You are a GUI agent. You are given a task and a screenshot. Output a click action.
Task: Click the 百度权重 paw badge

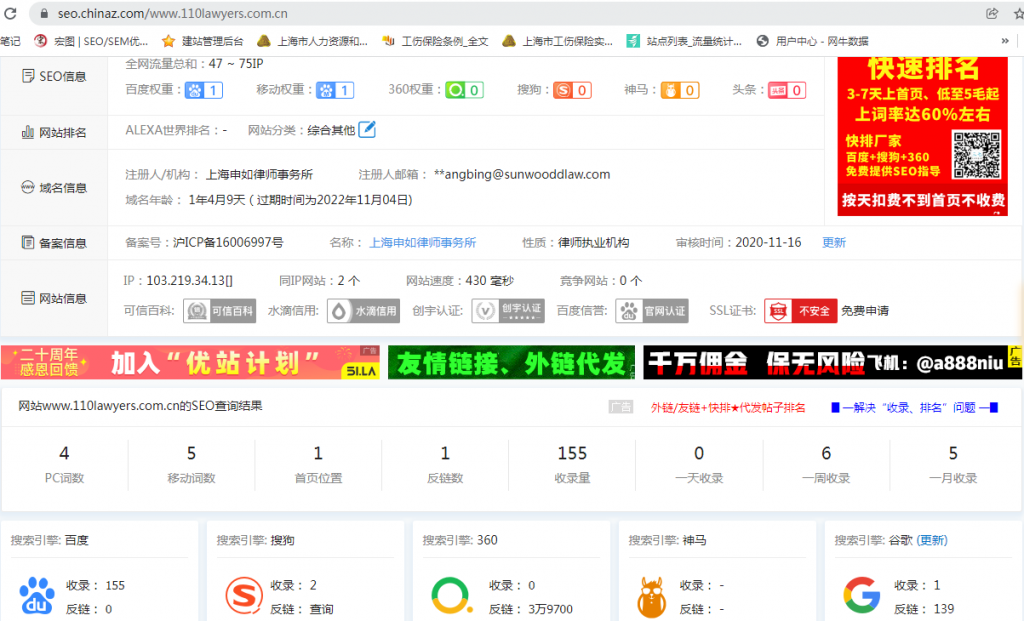(204, 90)
